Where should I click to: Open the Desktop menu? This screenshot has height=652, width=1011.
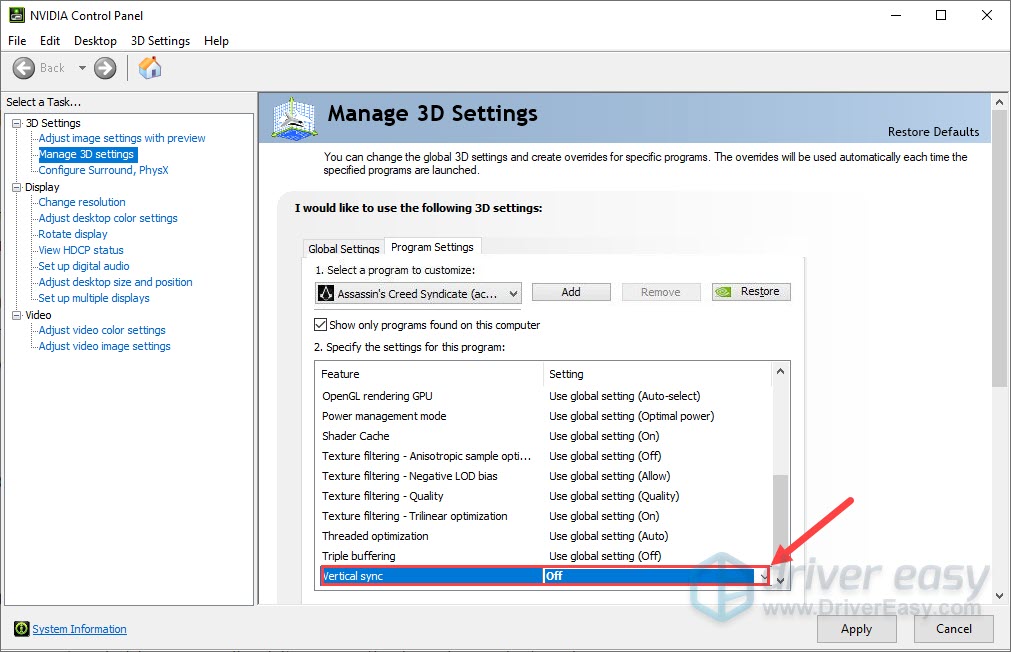pos(95,41)
